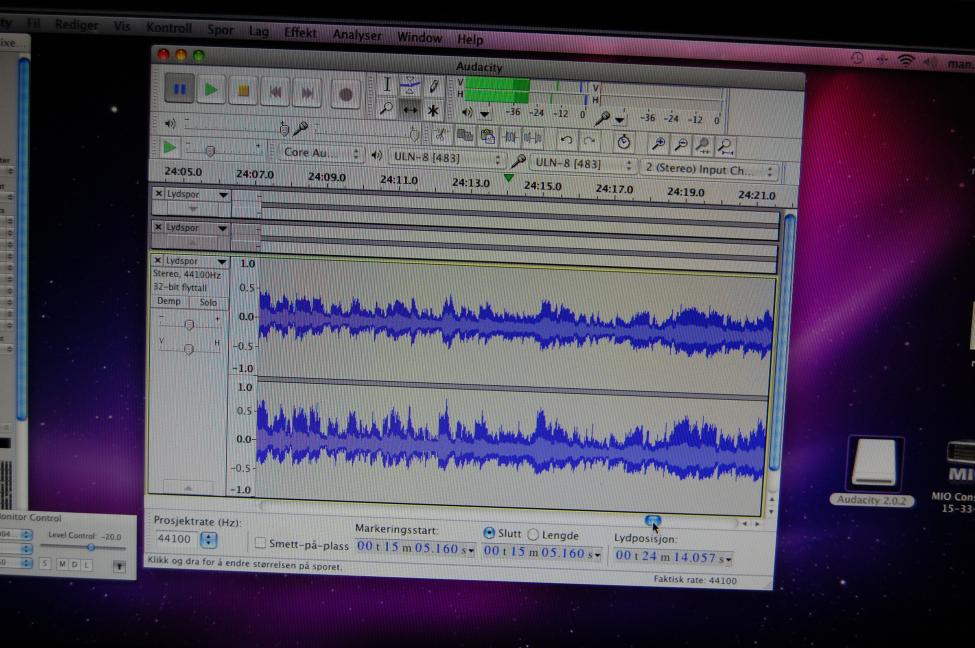
Task: Select the Multi-tool asterisk
Action: [x=433, y=111]
